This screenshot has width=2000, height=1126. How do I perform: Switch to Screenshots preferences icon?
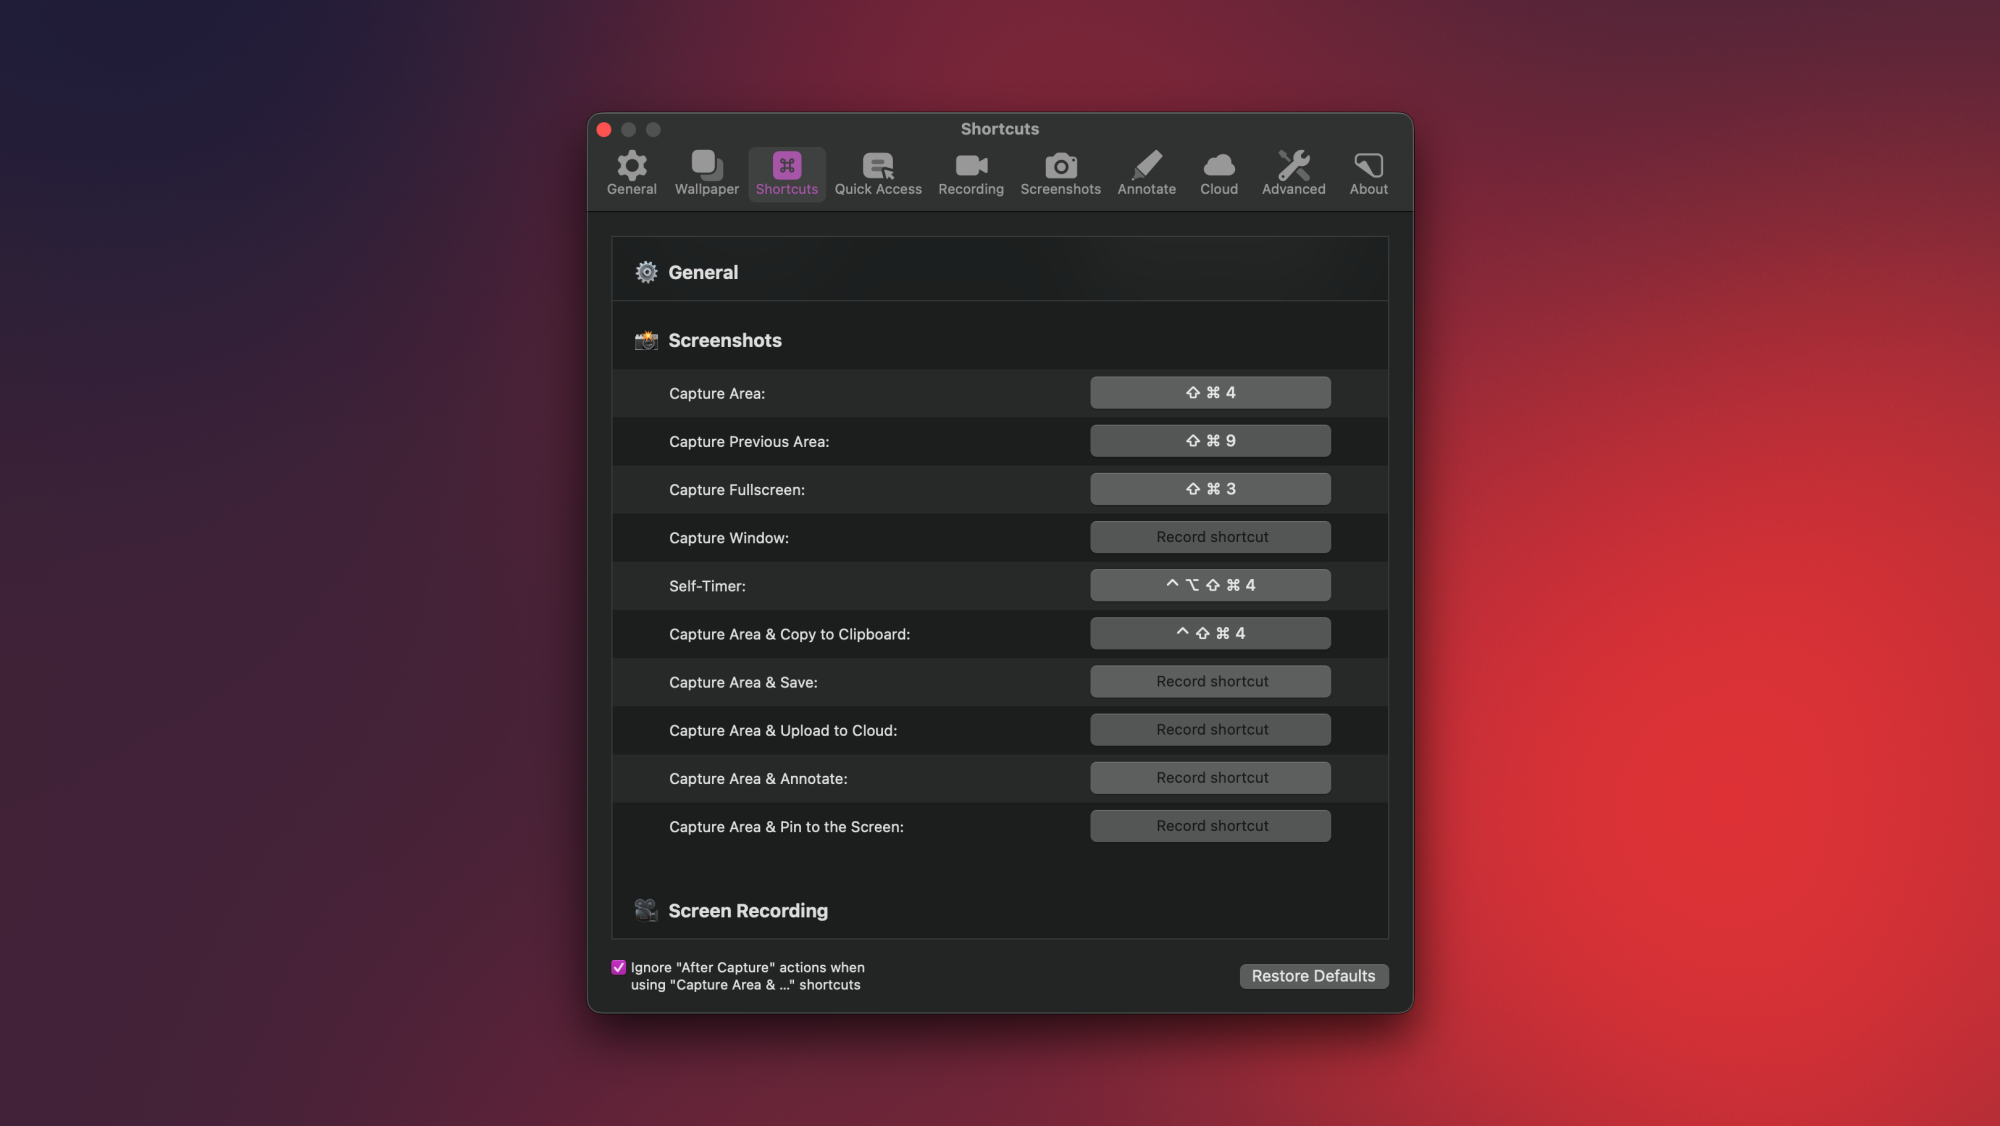1060,173
